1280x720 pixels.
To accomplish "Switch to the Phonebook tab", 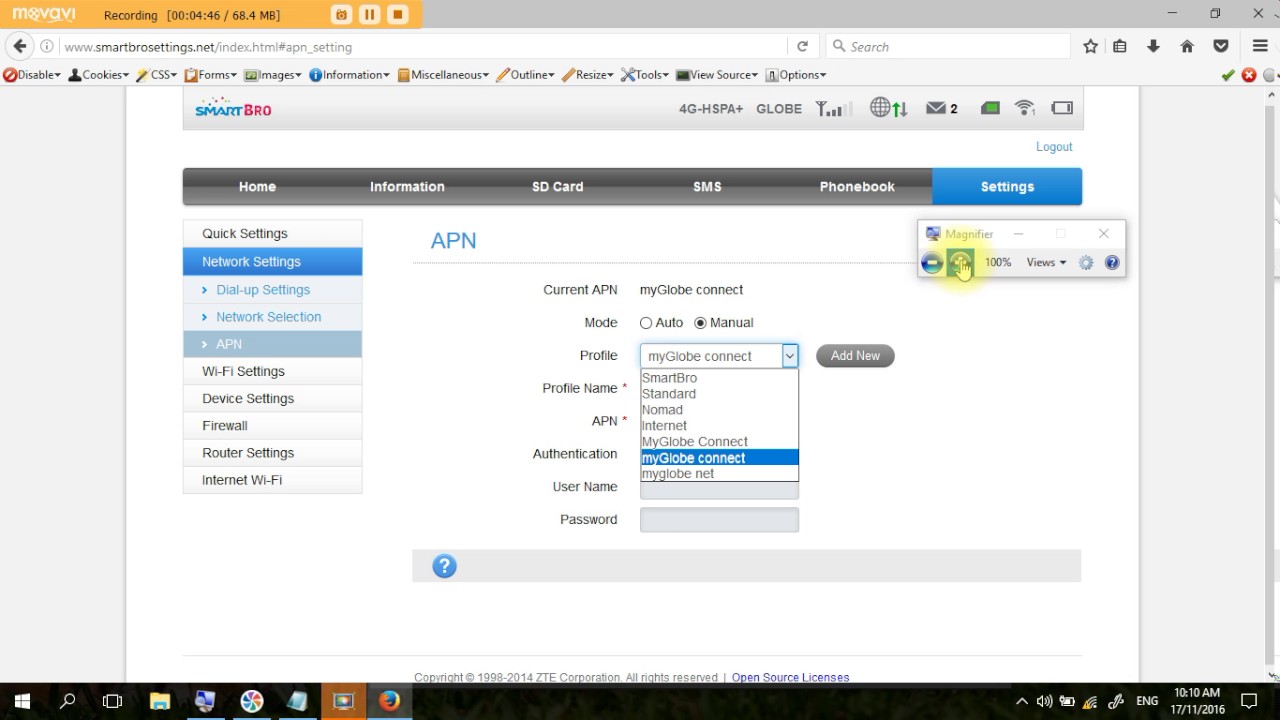I will [857, 187].
